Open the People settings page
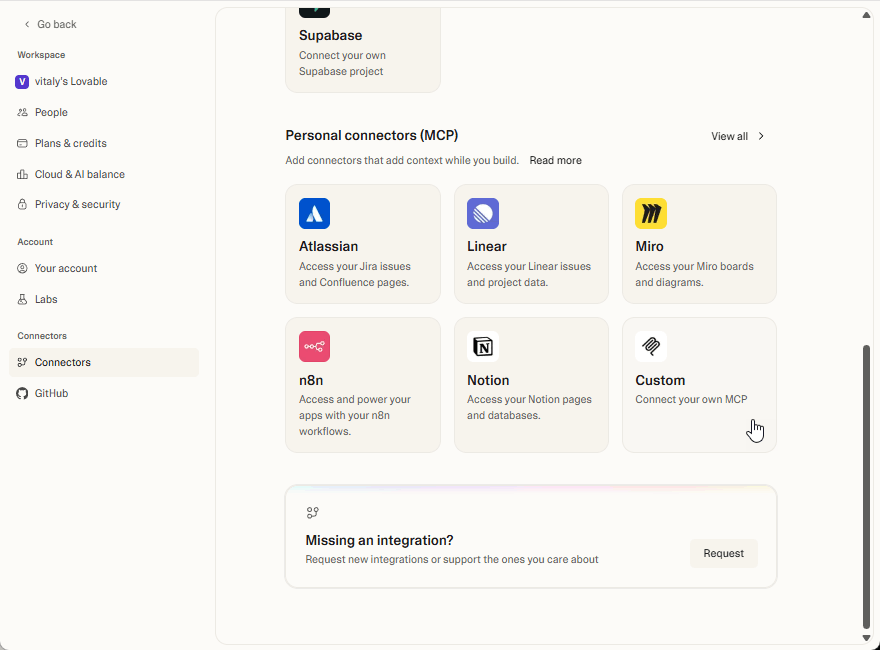This screenshot has height=650, width=880. [x=51, y=113]
